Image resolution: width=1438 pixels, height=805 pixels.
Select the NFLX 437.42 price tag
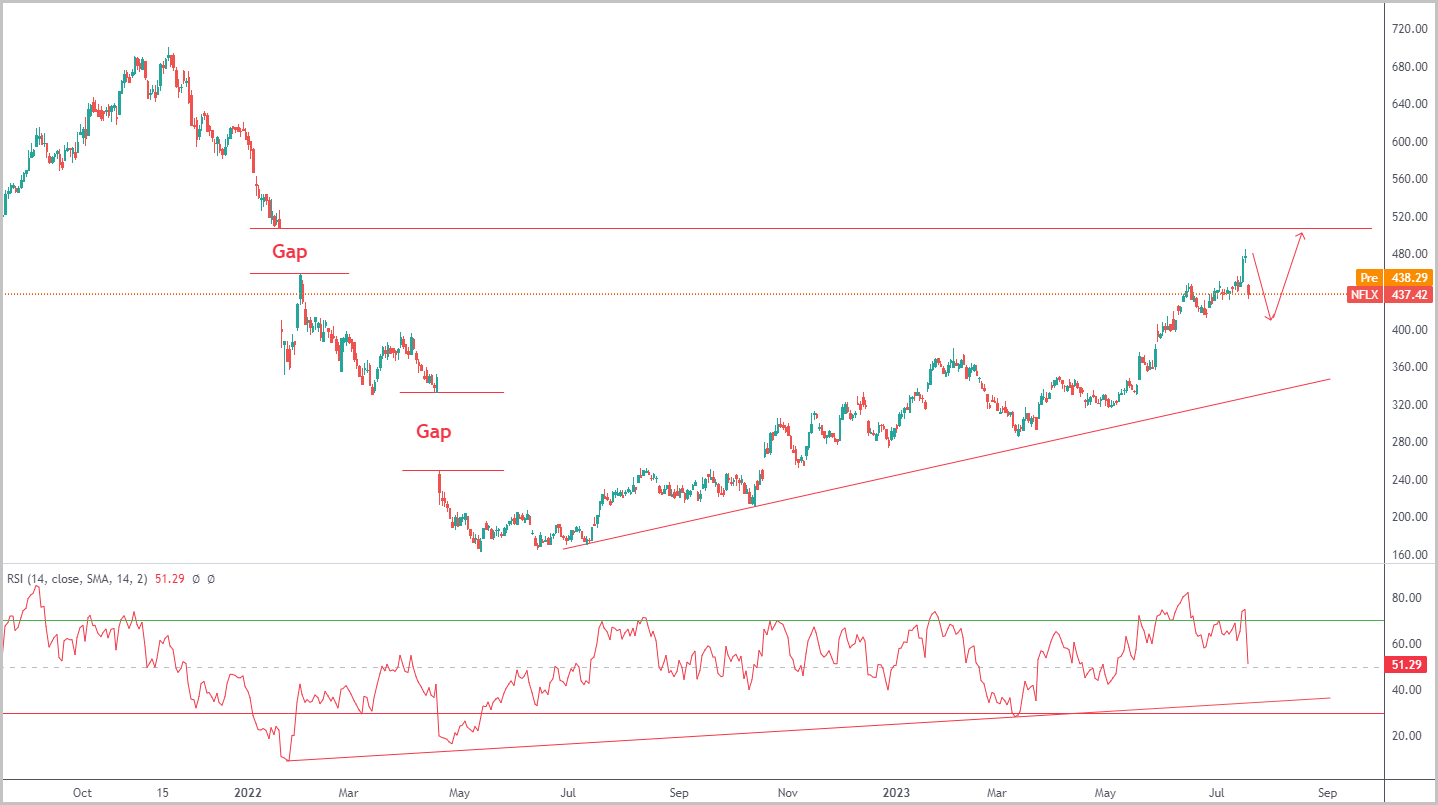pos(1390,295)
